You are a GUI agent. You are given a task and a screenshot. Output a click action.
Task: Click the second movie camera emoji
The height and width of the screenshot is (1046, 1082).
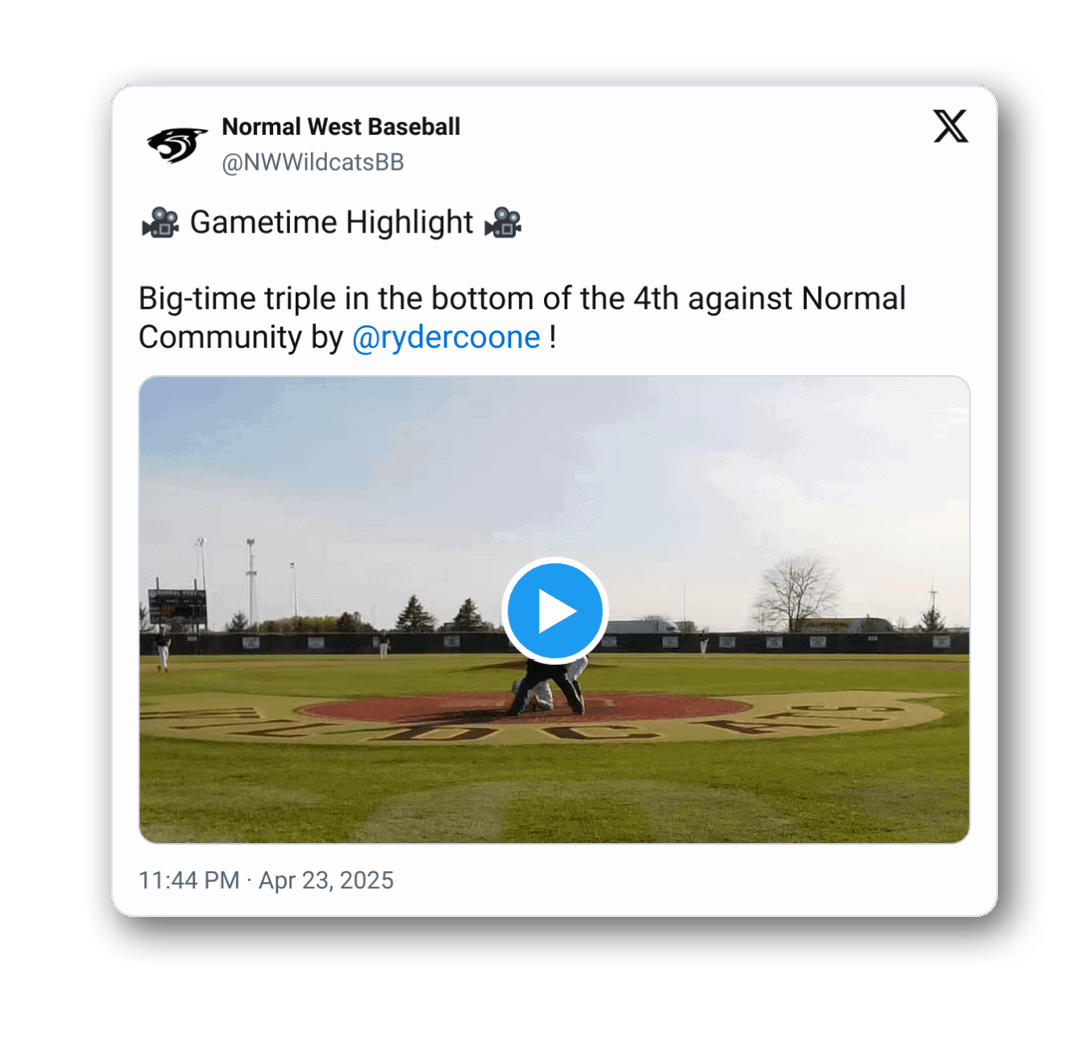pyautogui.click(x=503, y=222)
